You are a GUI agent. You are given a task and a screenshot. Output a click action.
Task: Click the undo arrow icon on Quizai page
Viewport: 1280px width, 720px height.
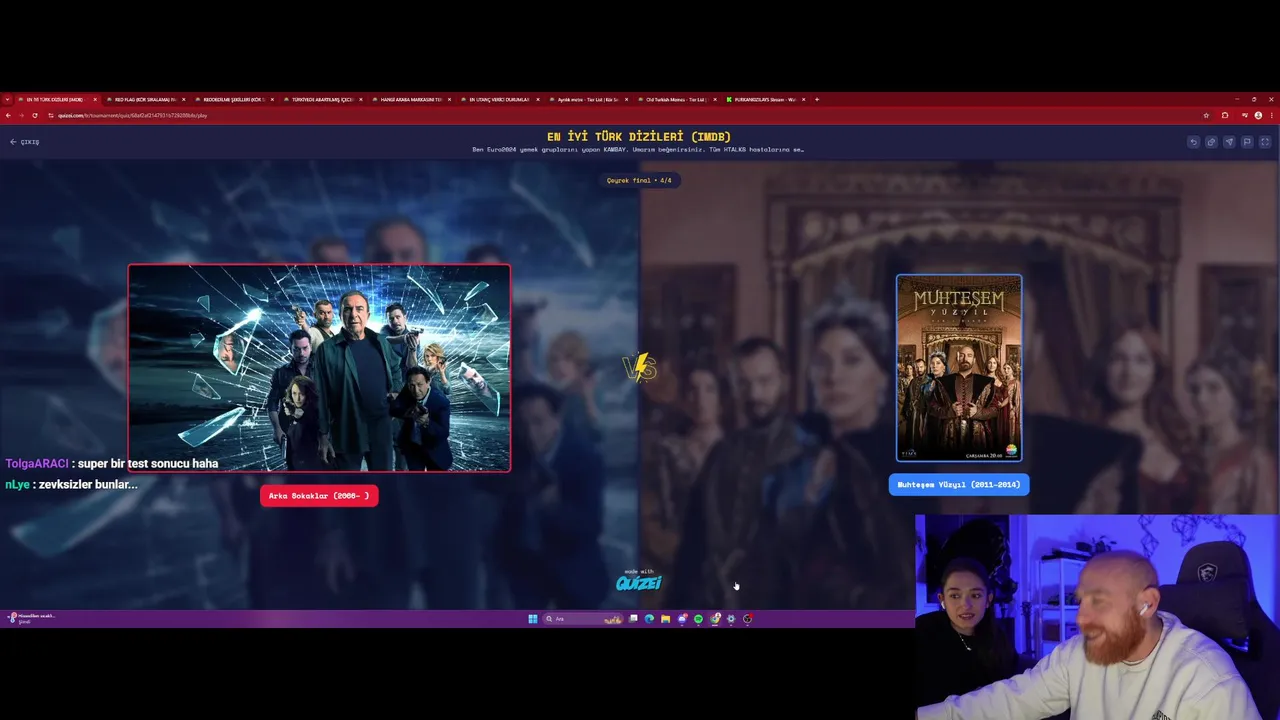point(1194,142)
